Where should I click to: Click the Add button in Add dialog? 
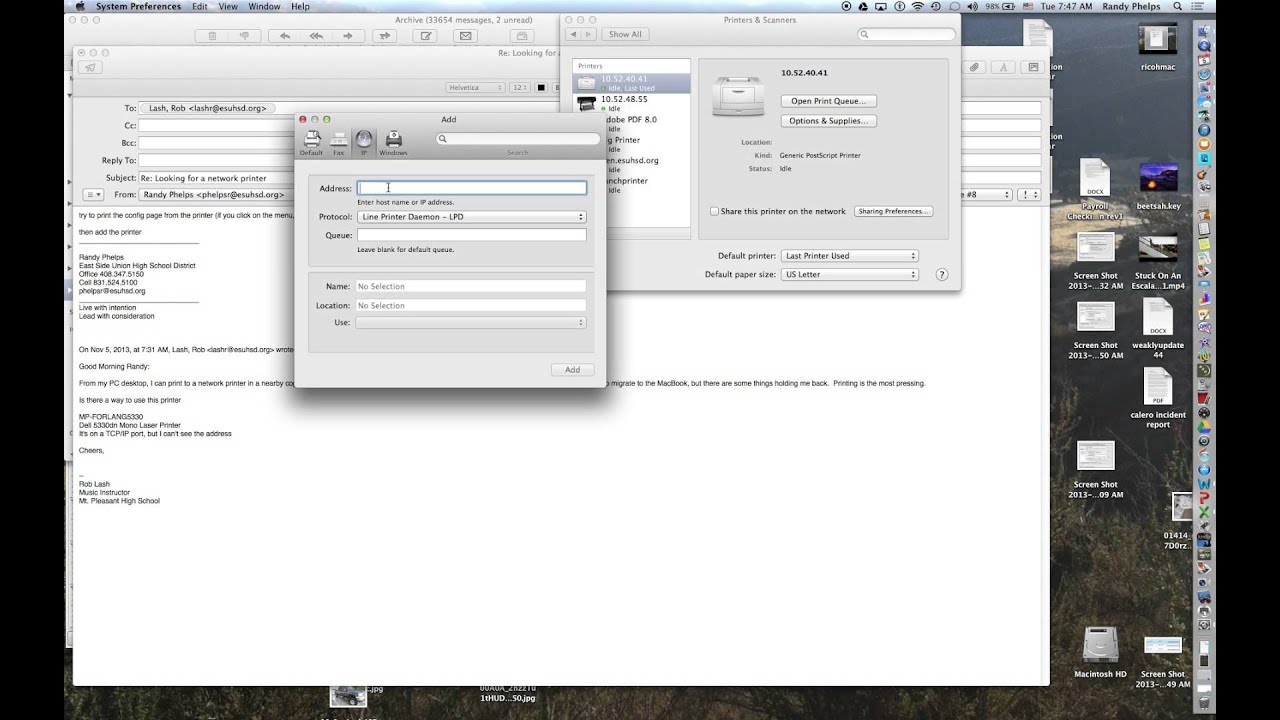coord(572,370)
